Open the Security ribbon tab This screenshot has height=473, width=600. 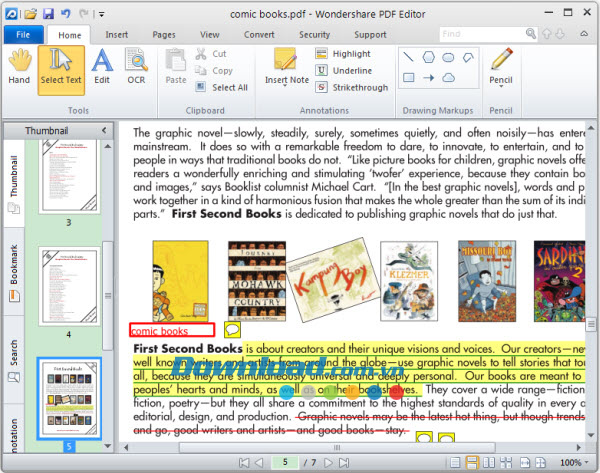[314, 35]
